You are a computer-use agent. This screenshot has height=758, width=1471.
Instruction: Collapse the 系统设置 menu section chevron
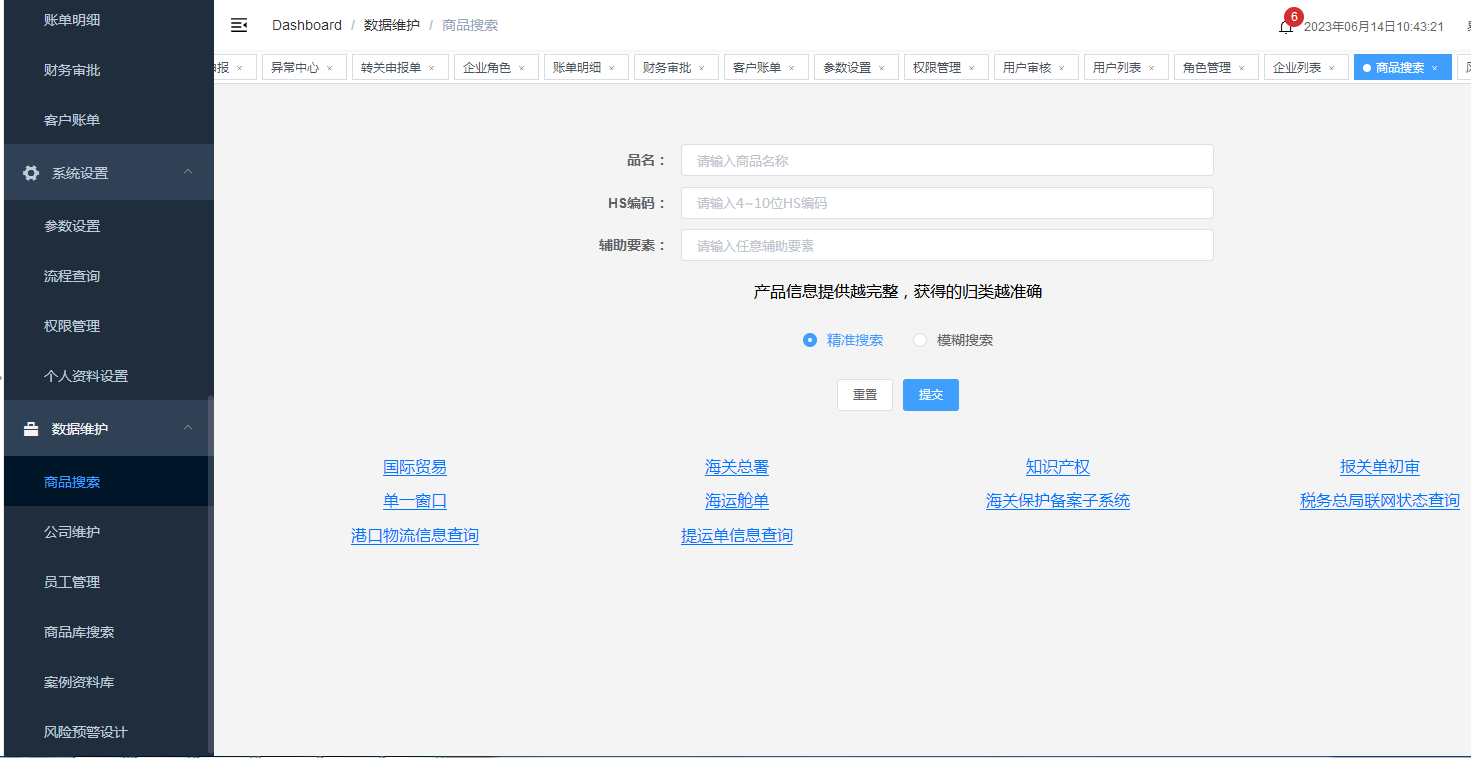click(188, 172)
